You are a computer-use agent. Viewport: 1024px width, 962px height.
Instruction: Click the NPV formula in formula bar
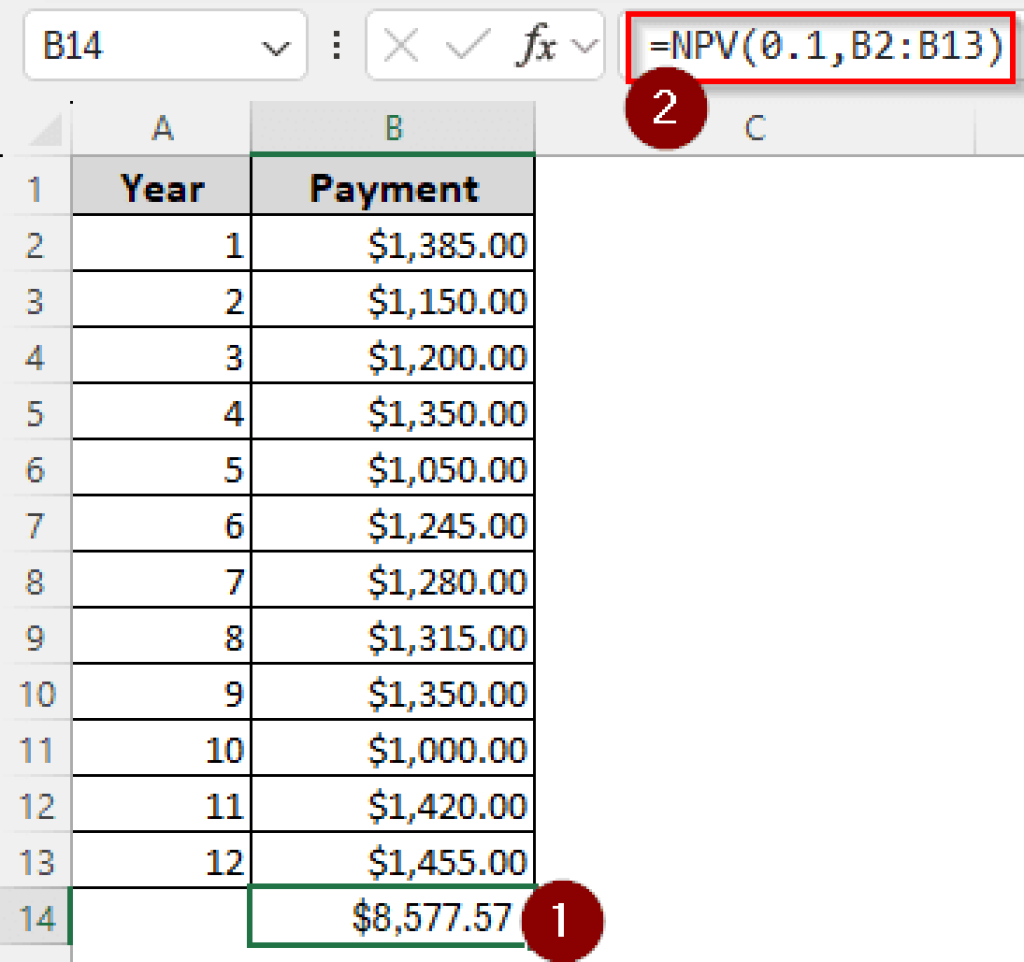click(x=824, y=46)
